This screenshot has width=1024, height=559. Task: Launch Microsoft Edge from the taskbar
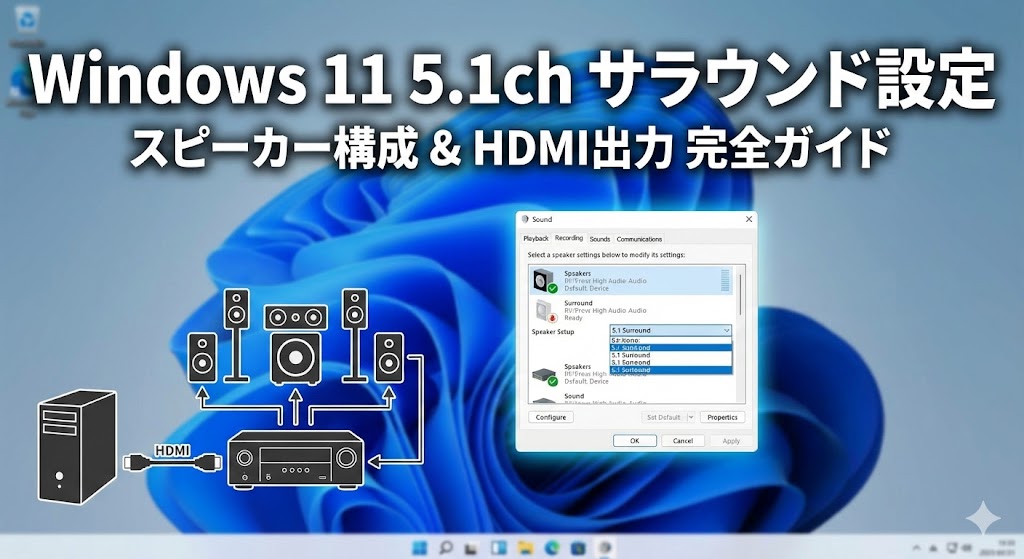pyautogui.click(x=551, y=547)
